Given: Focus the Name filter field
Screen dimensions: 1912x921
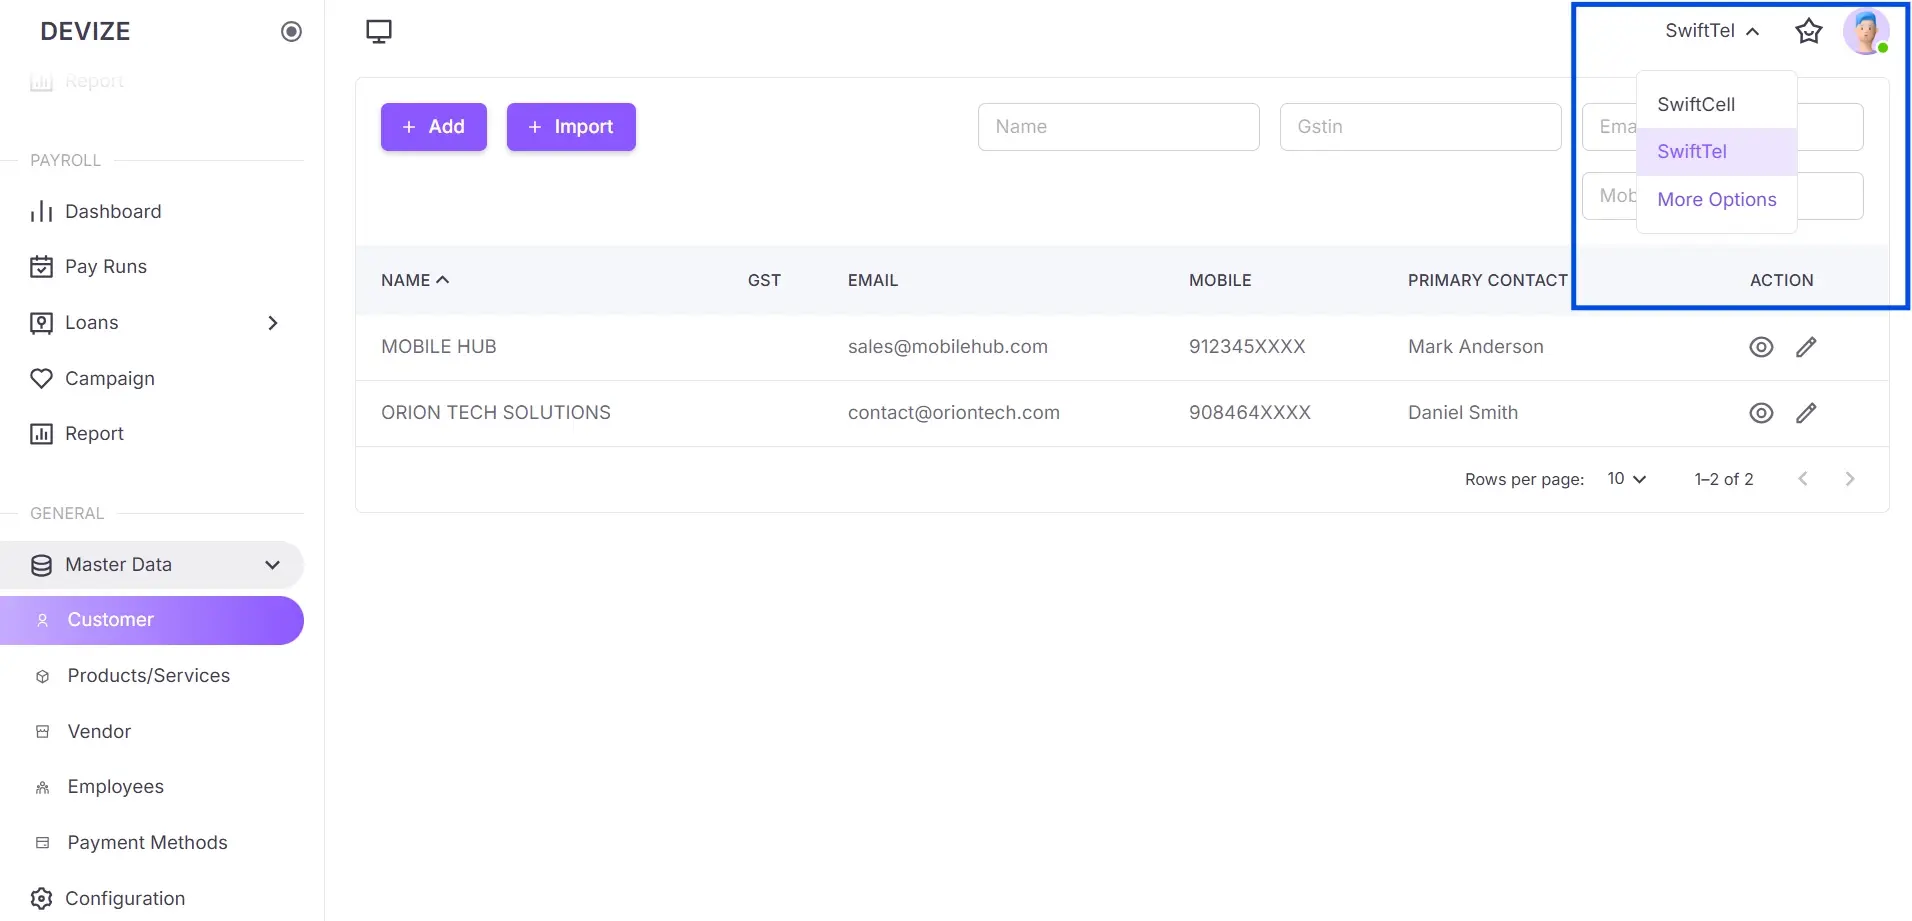Looking at the screenshot, I should (x=1118, y=127).
